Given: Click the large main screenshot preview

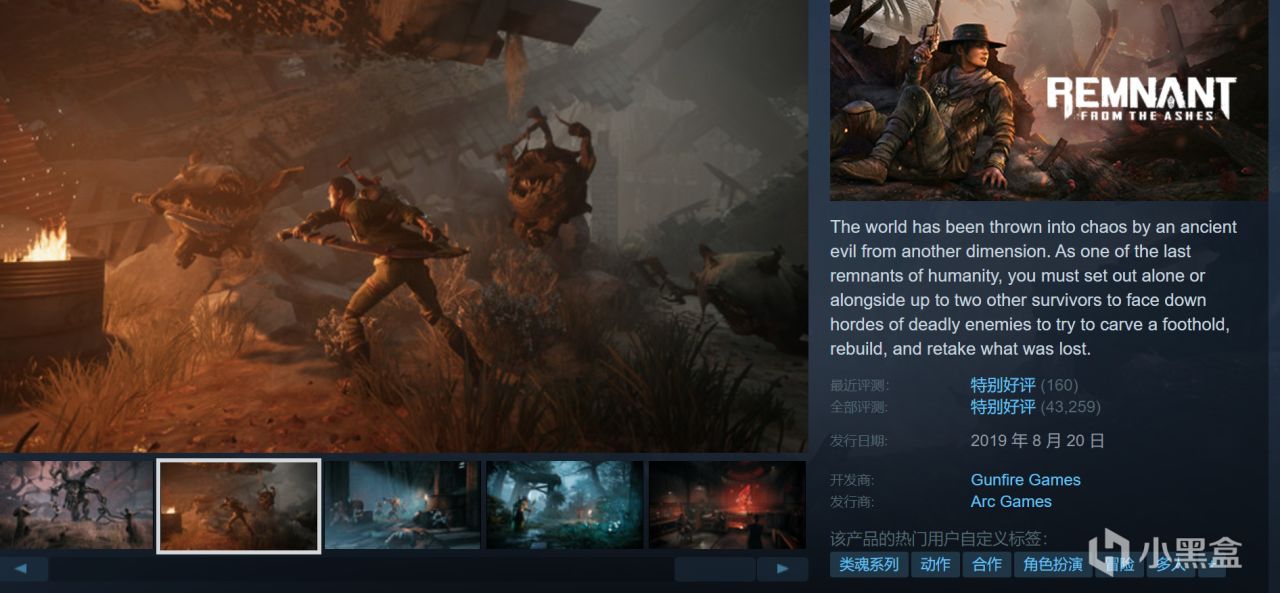Looking at the screenshot, I should click(x=403, y=225).
